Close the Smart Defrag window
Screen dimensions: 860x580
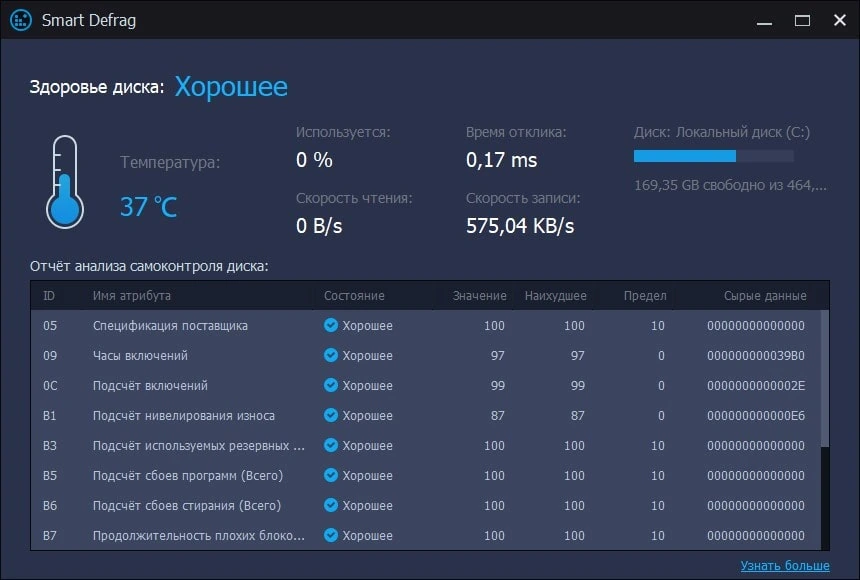pyautogui.click(x=840, y=20)
